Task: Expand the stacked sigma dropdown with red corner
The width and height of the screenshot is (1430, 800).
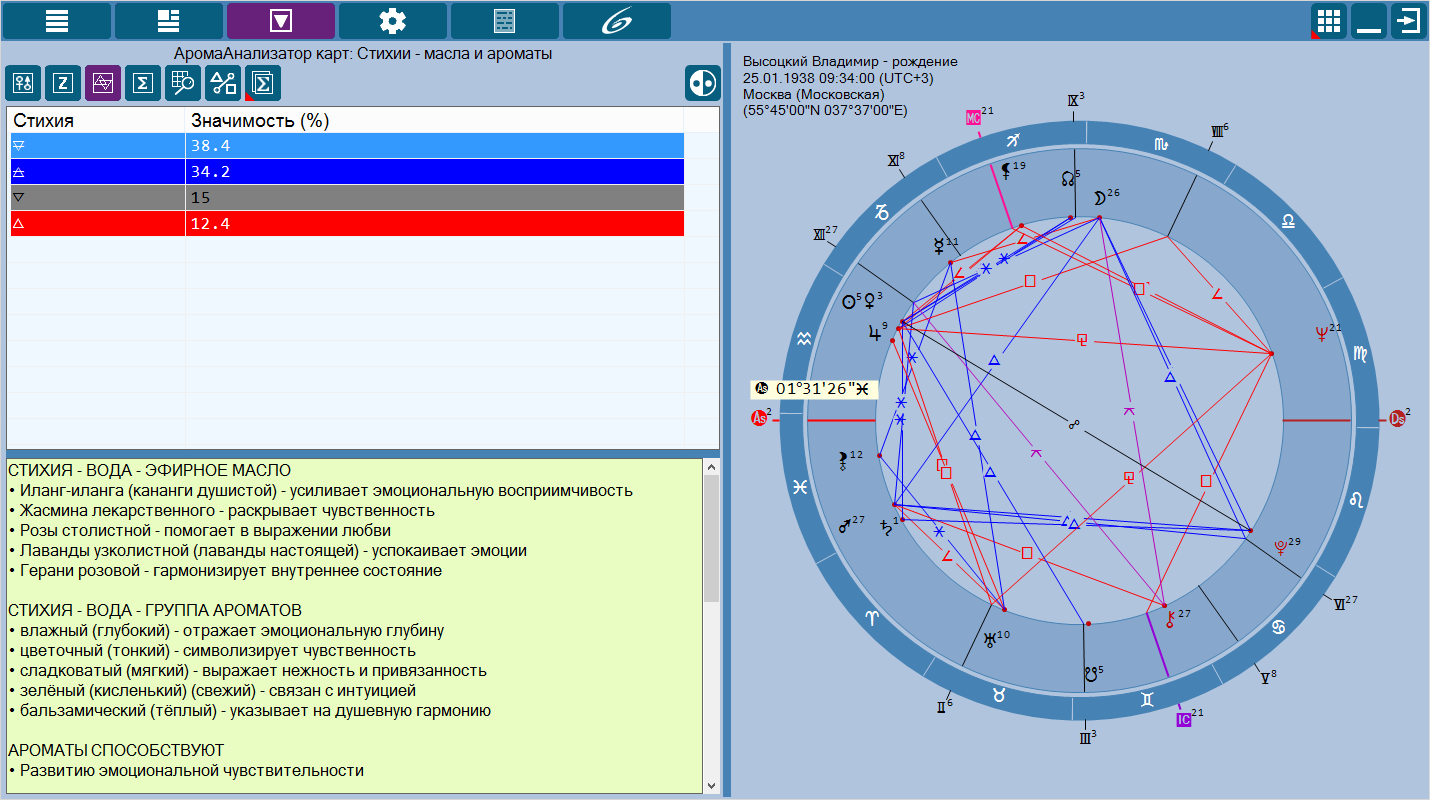Action: [263, 84]
